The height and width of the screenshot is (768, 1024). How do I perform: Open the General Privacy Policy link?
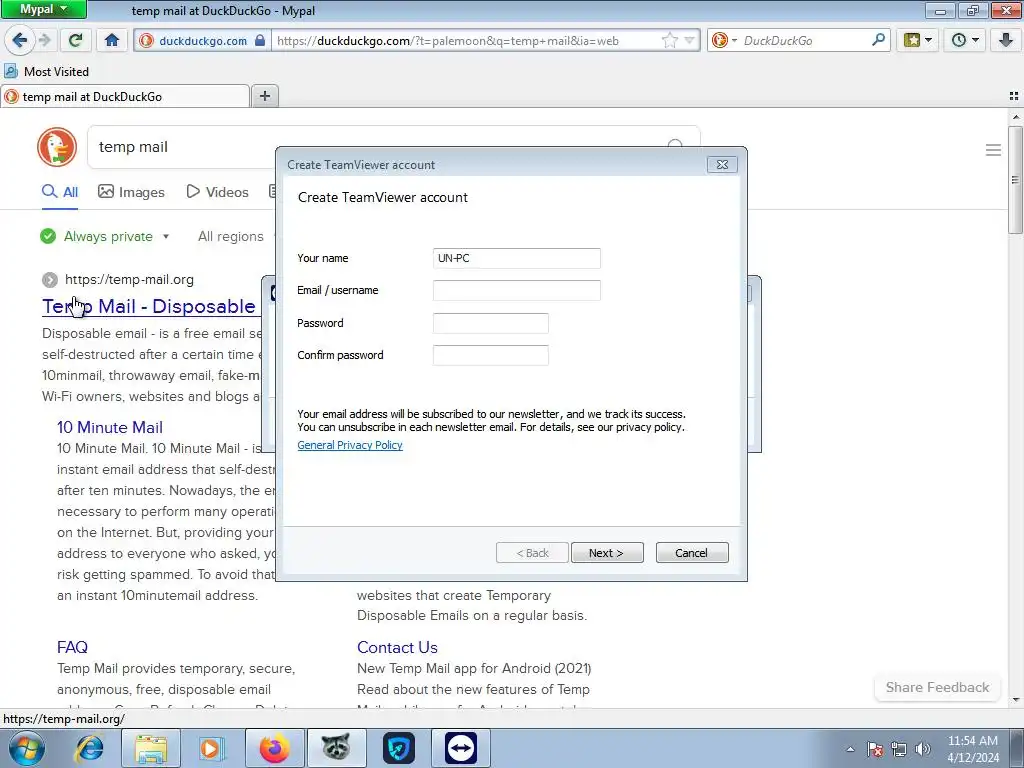(350, 445)
